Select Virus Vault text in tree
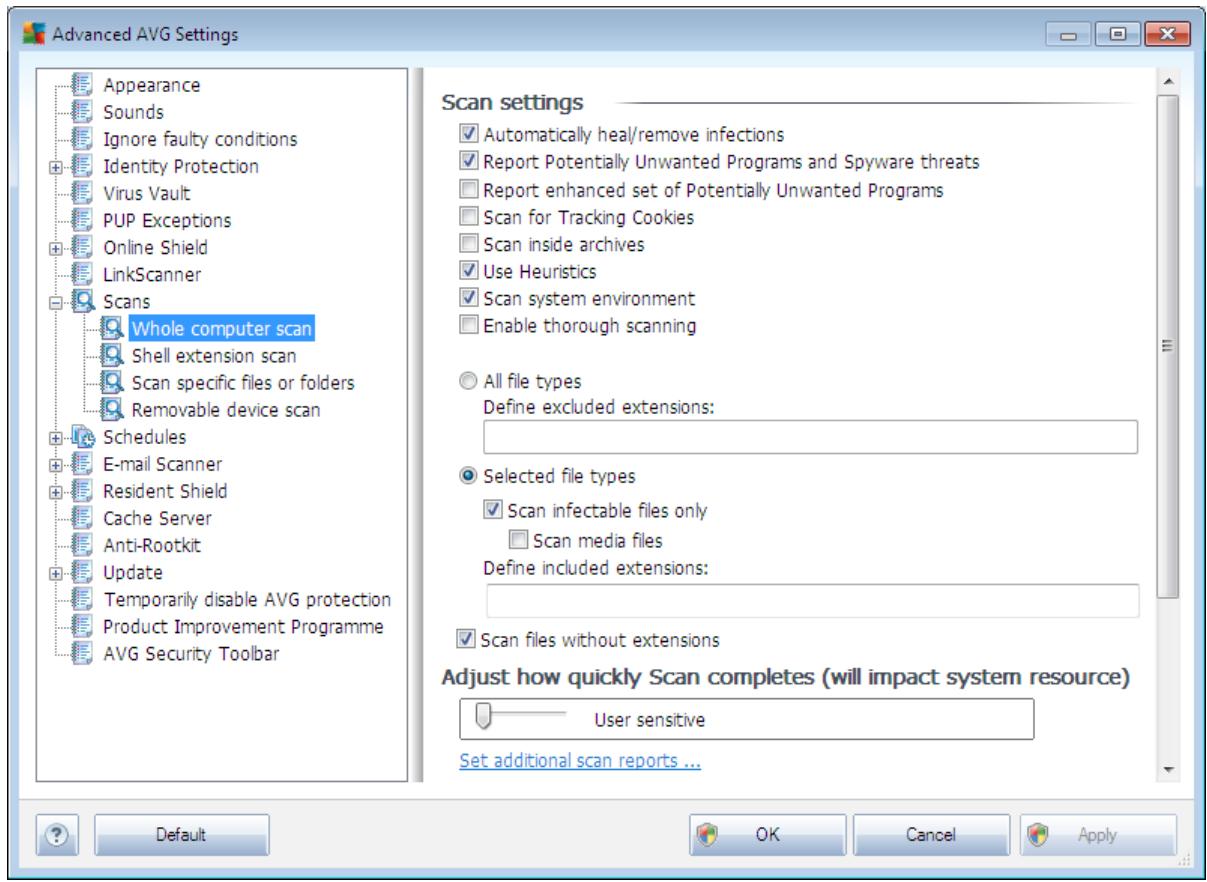1207x882 pixels. tap(146, 193)
